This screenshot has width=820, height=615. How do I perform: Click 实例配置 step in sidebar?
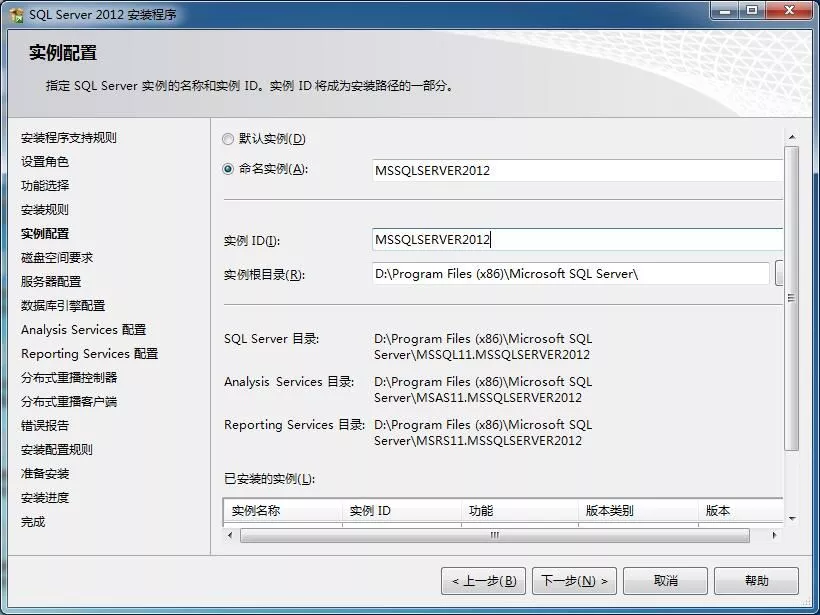point(45,234)
